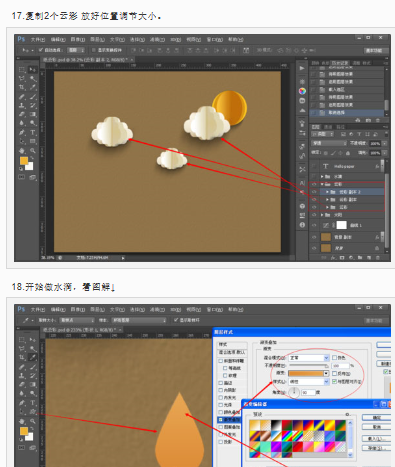Switch to 历史记录 tab

tap(340, 63)
